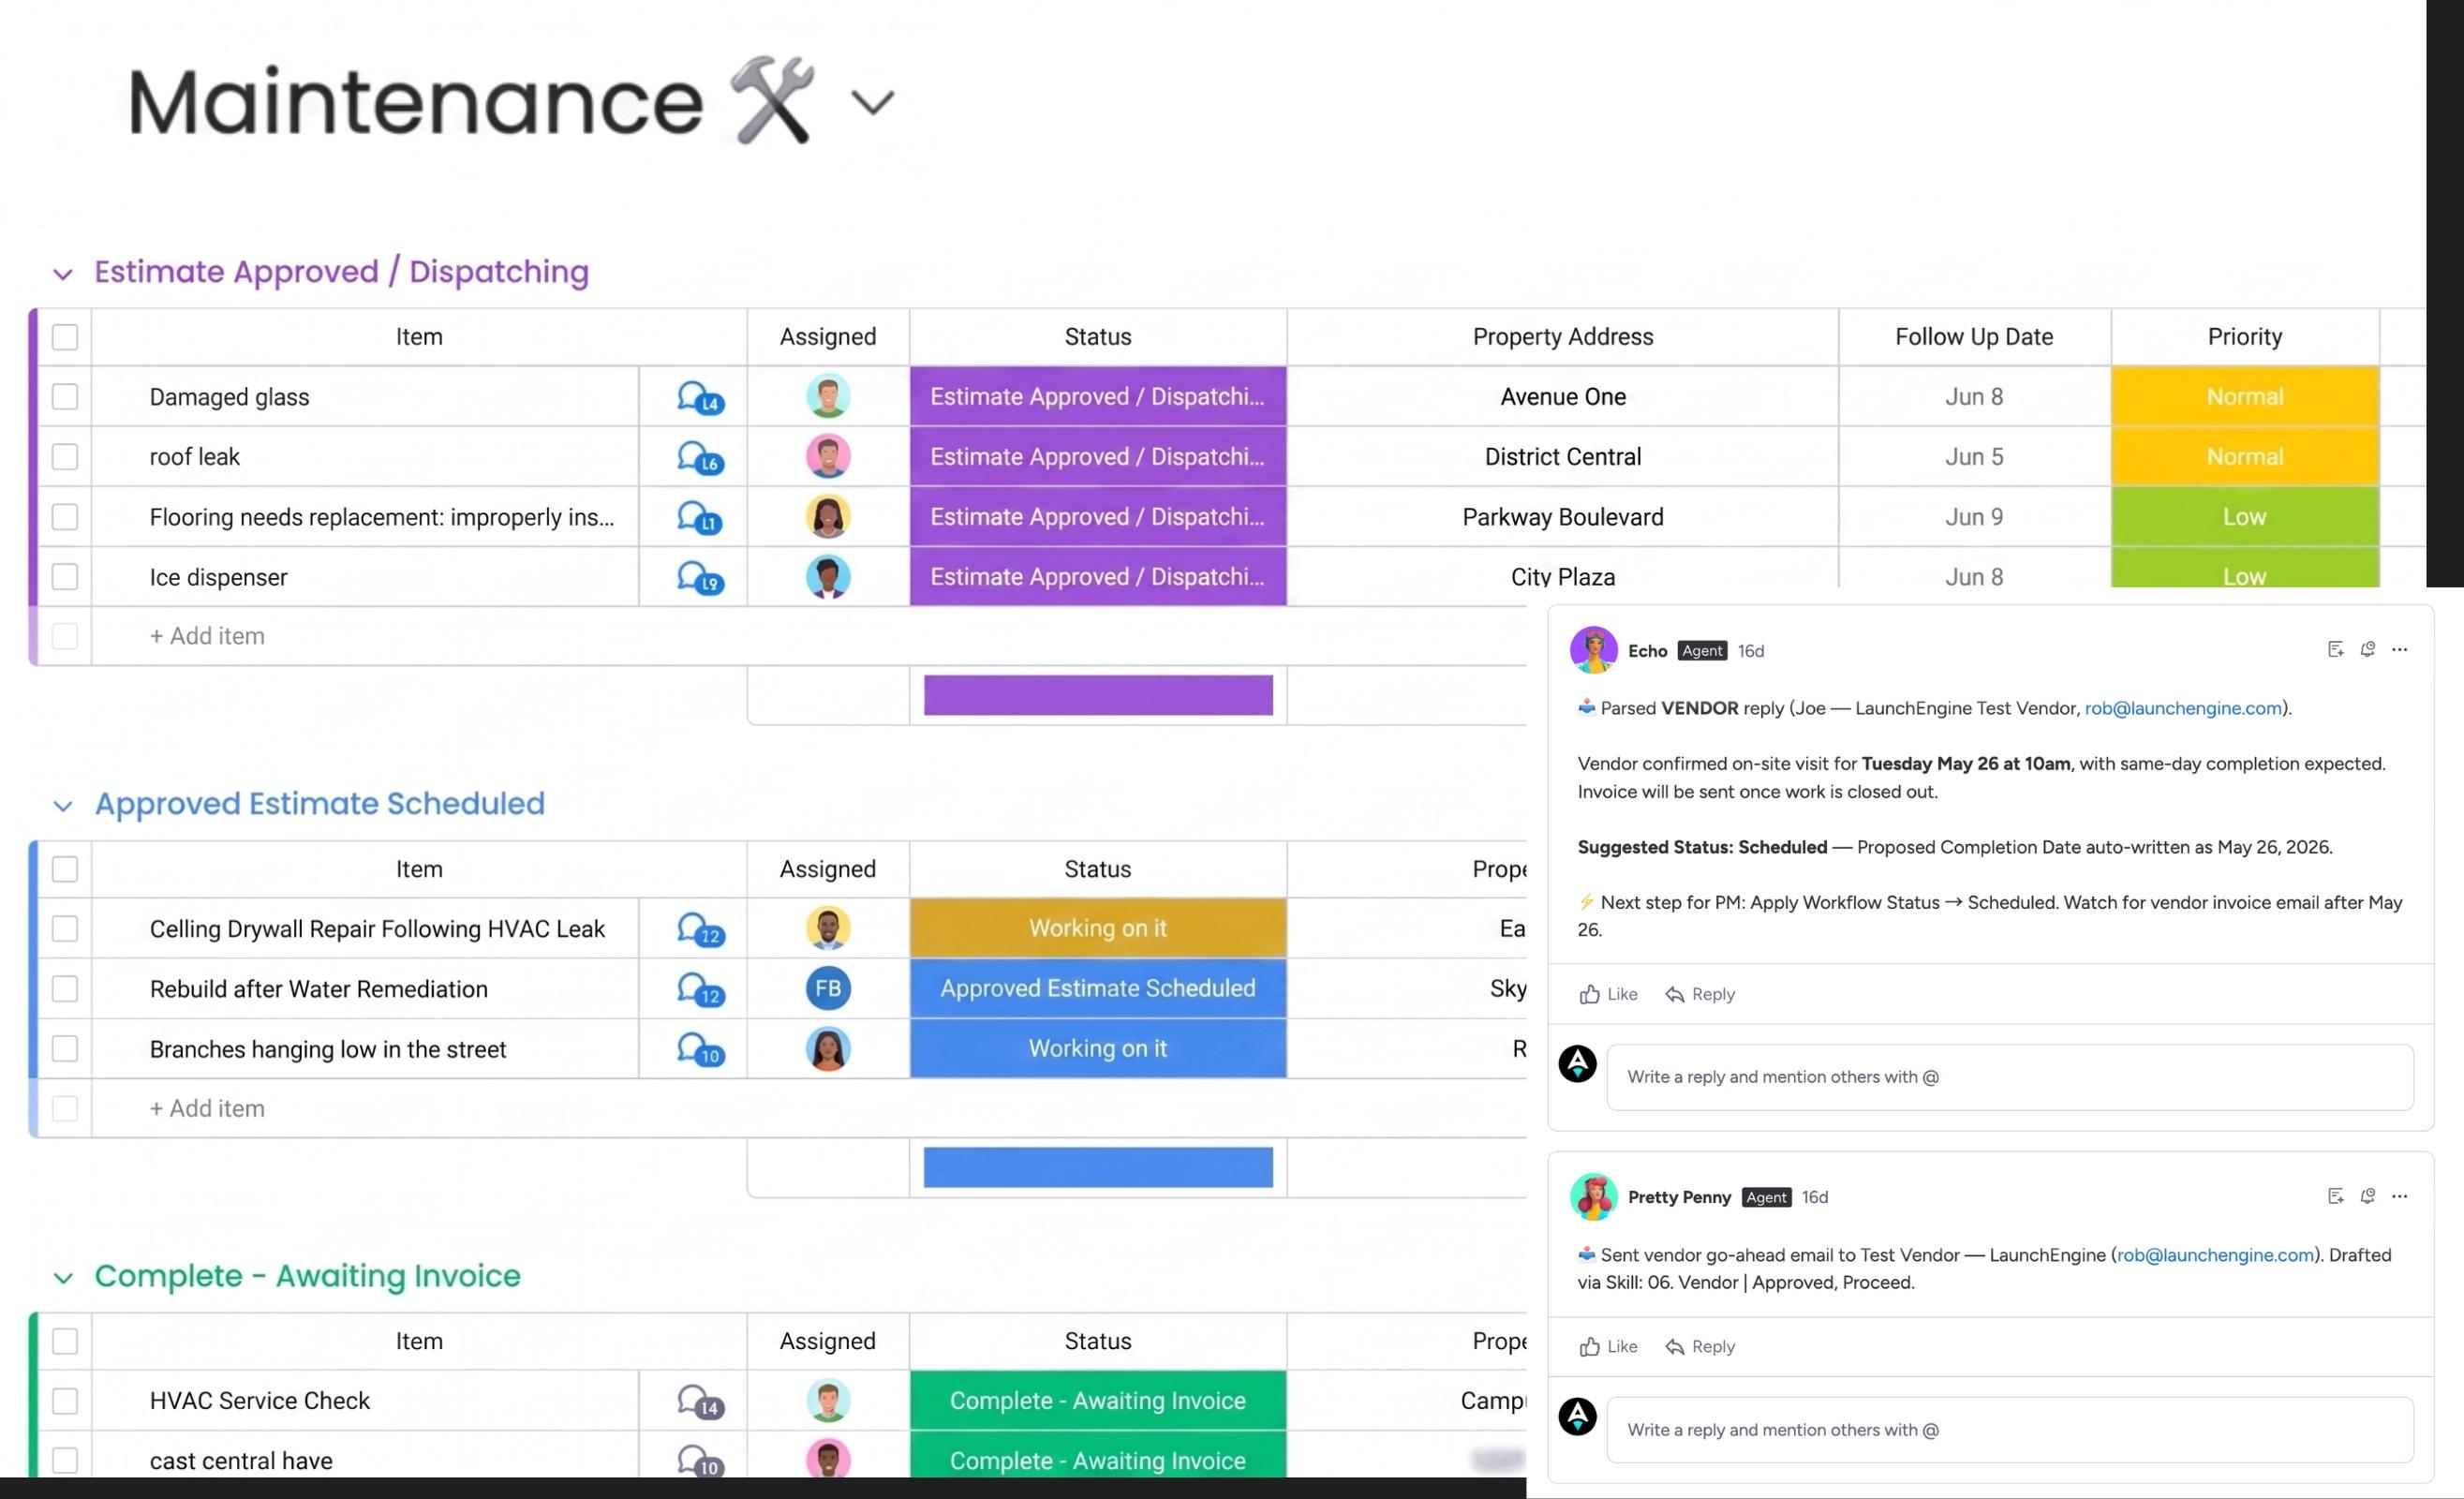
Task: Click the add-note icon on Echo's update
Action: pyautogui.click(x=2335, y=650)
